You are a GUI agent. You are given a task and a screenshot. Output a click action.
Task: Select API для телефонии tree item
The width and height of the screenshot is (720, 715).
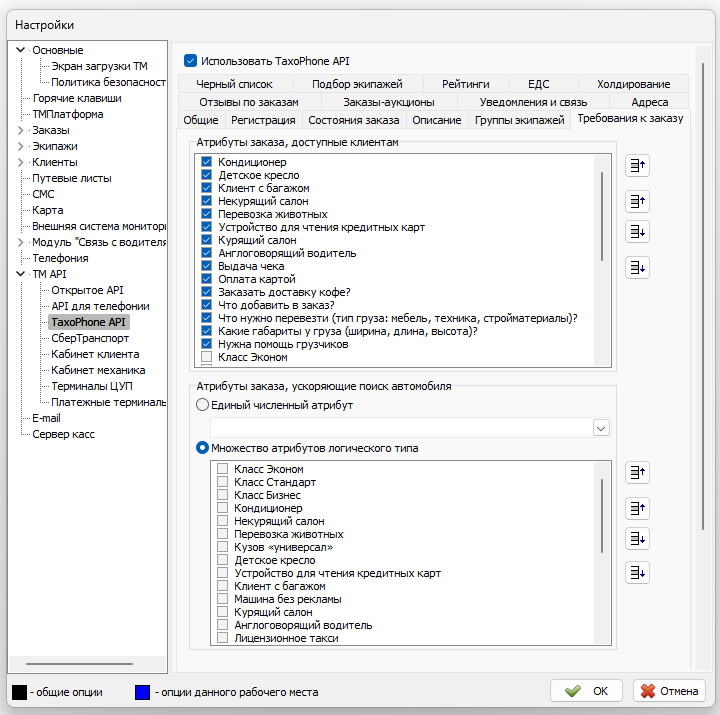coord(100,306)
